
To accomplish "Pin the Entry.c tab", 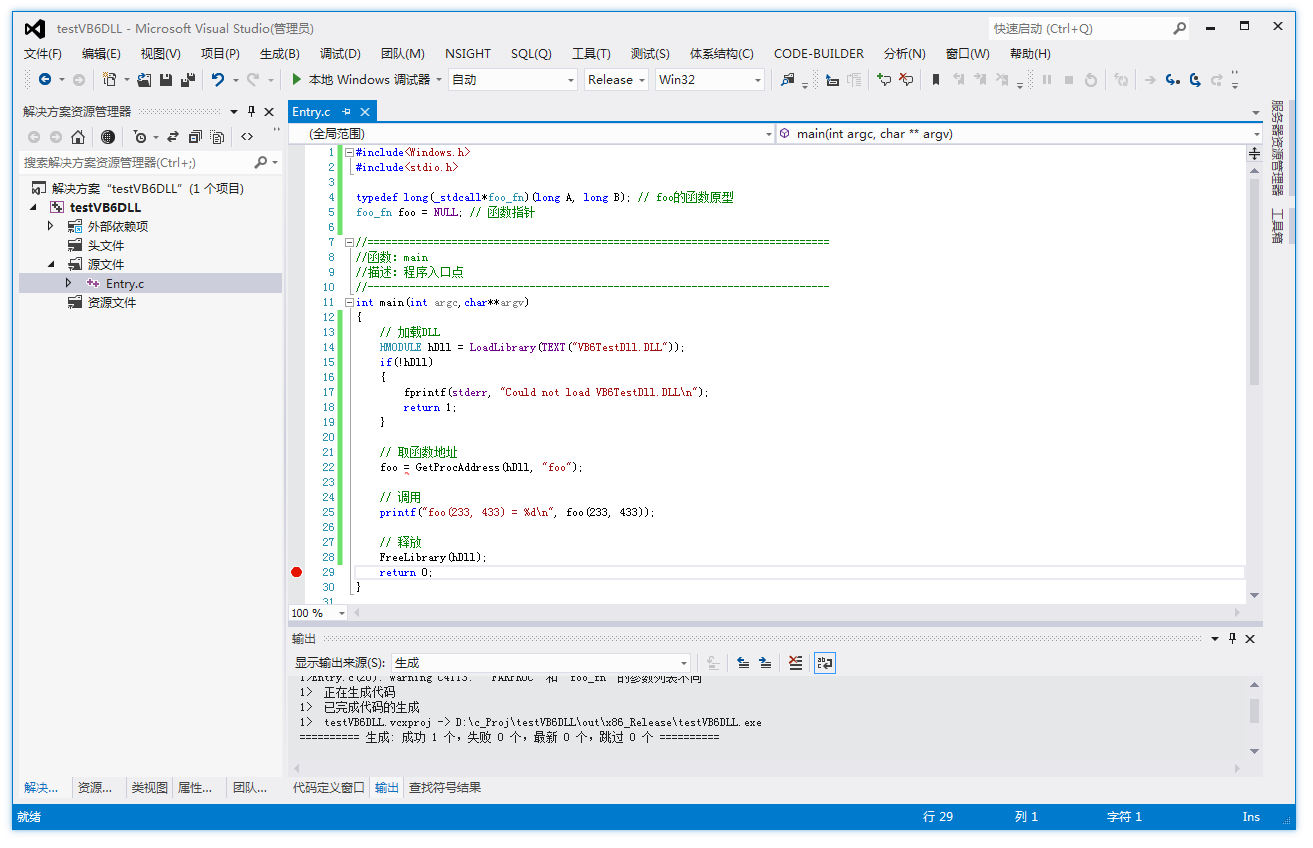I will tap(346, 112).
